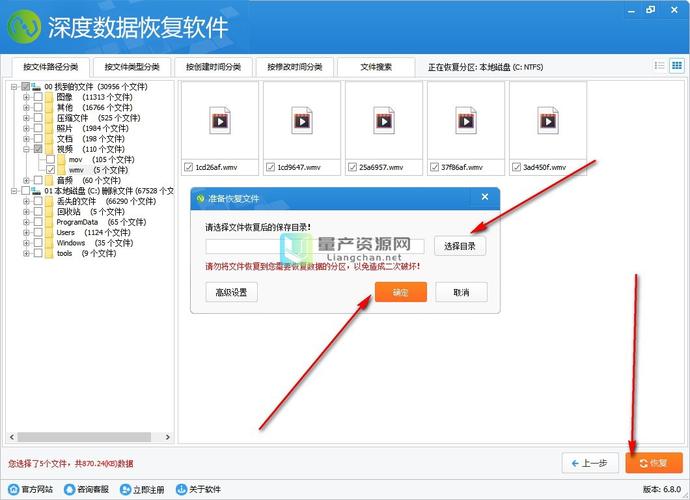Expand the Windows tree node
The width and height of the screenshot is (690, 500).
(x=26, y=243)
